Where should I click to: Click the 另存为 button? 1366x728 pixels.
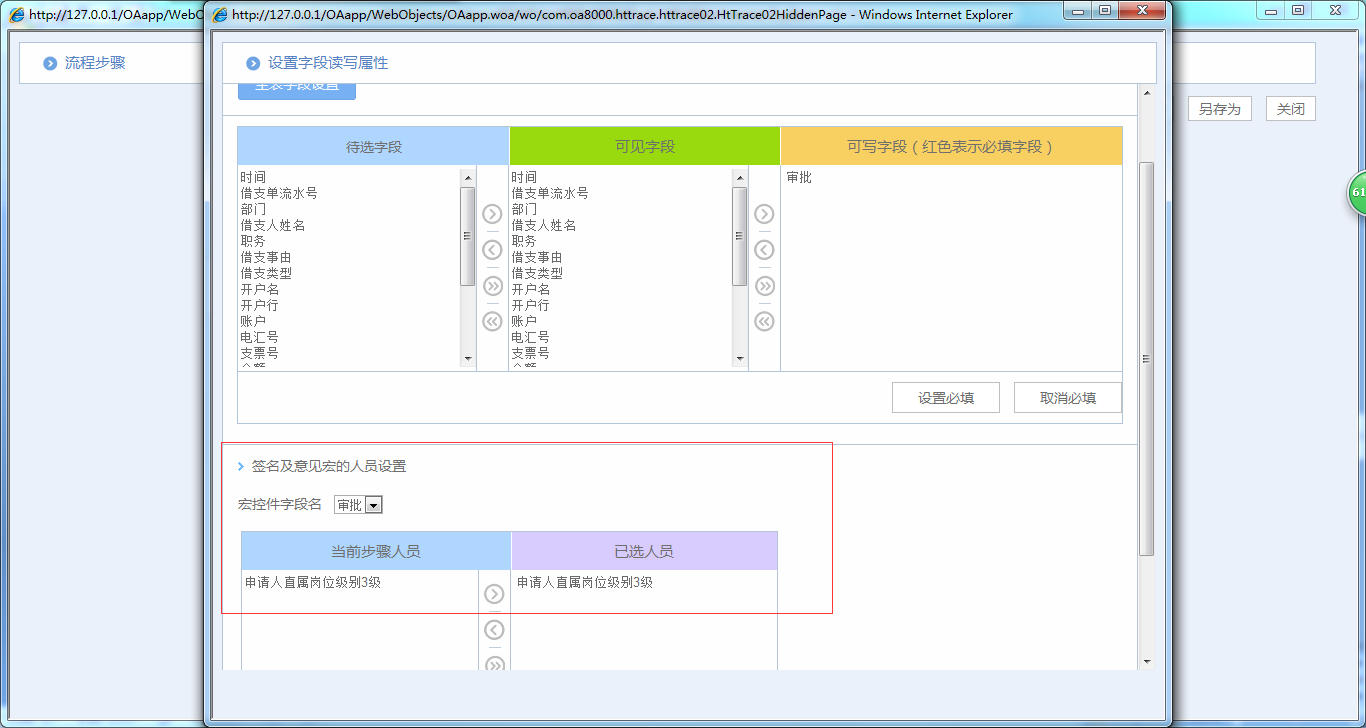(x=1219, y=108)
